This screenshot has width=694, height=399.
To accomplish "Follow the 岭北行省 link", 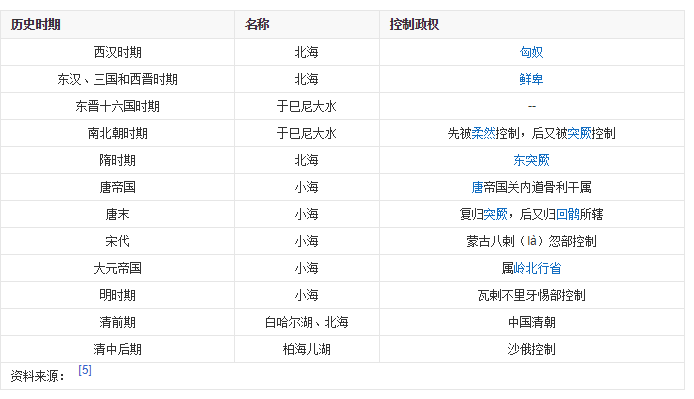I will (x=537, y=268).
